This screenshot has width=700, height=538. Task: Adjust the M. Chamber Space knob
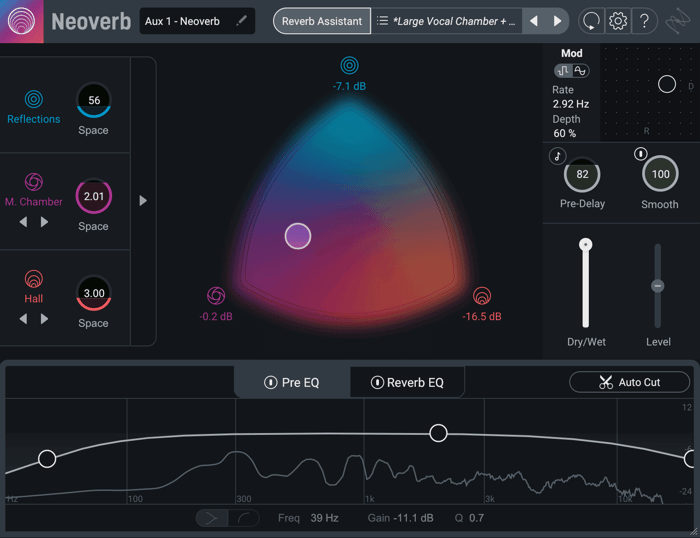click(x=94, y=196)
